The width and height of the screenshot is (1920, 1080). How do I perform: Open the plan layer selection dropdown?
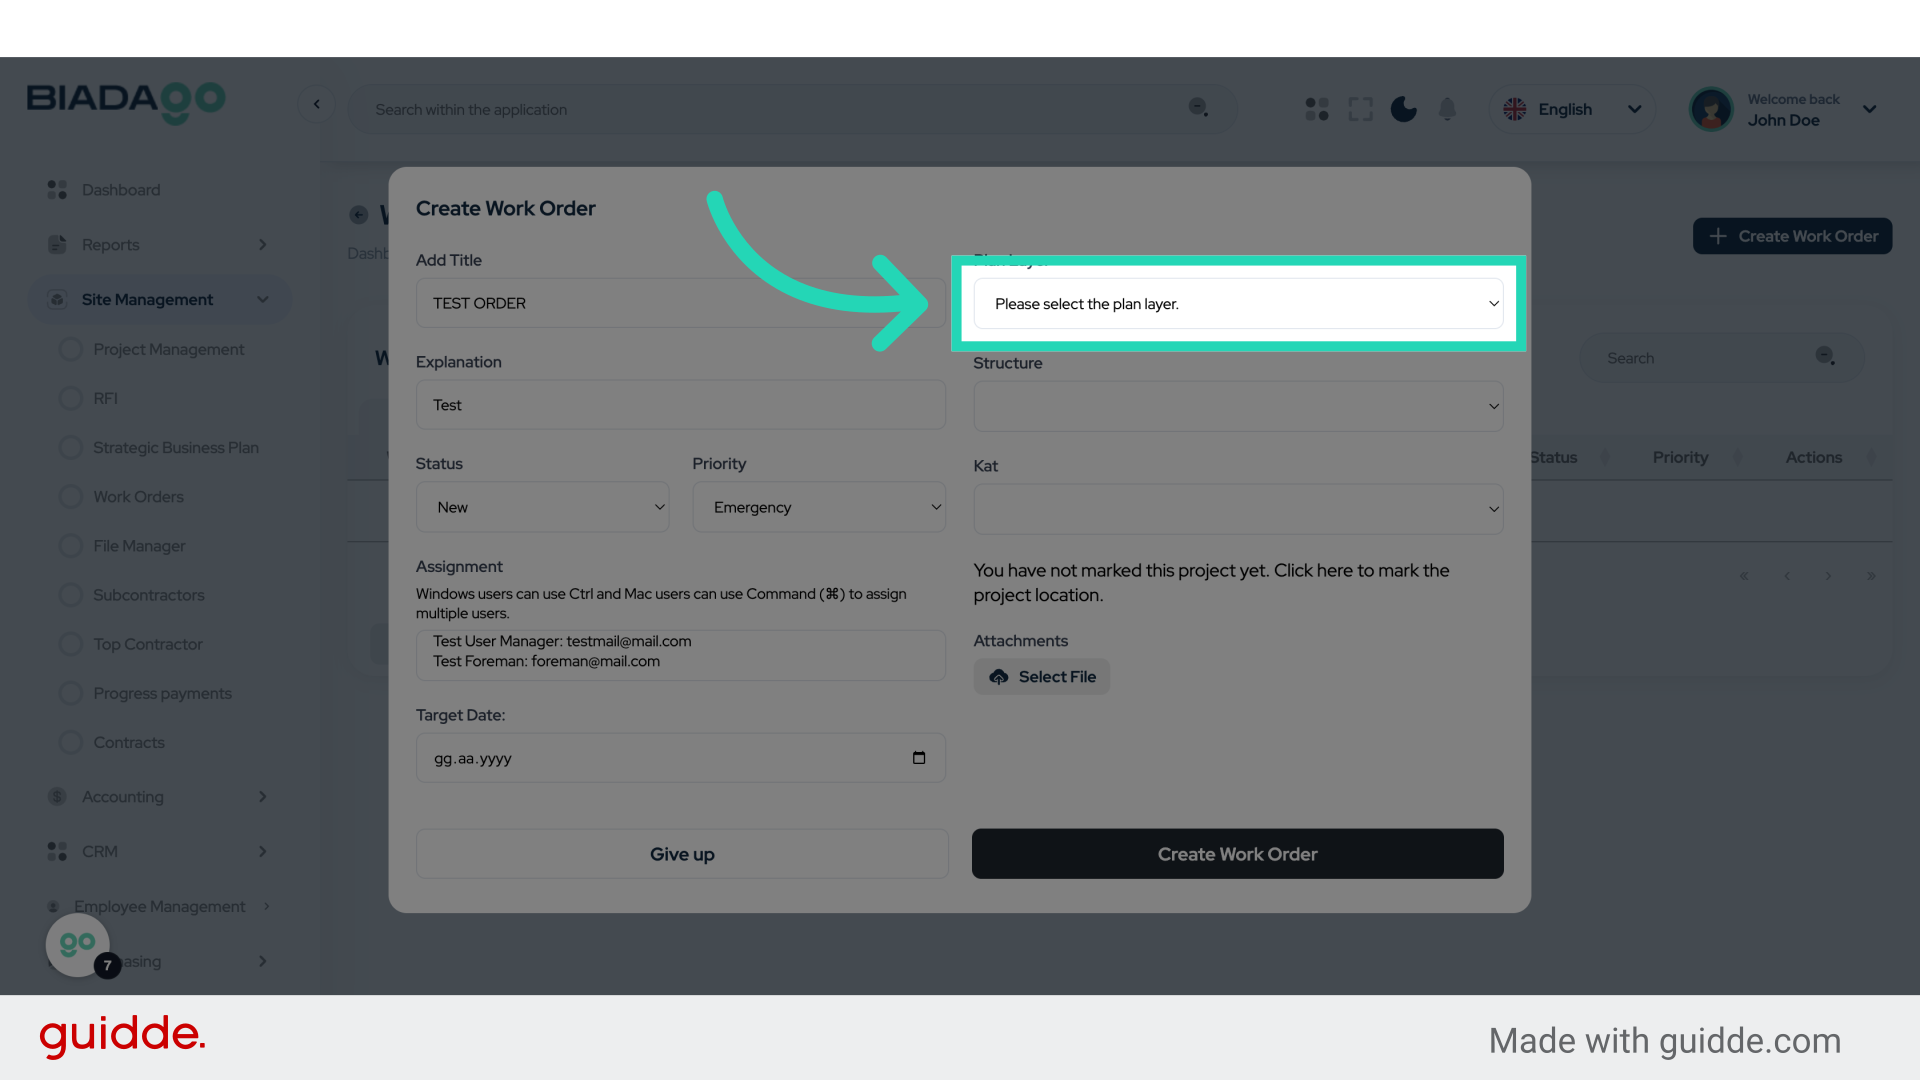tap(1238, 303)
